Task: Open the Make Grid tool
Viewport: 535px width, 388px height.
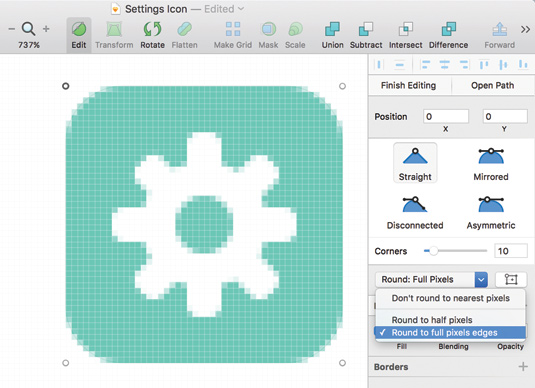Action: click(x=233, y=35)
